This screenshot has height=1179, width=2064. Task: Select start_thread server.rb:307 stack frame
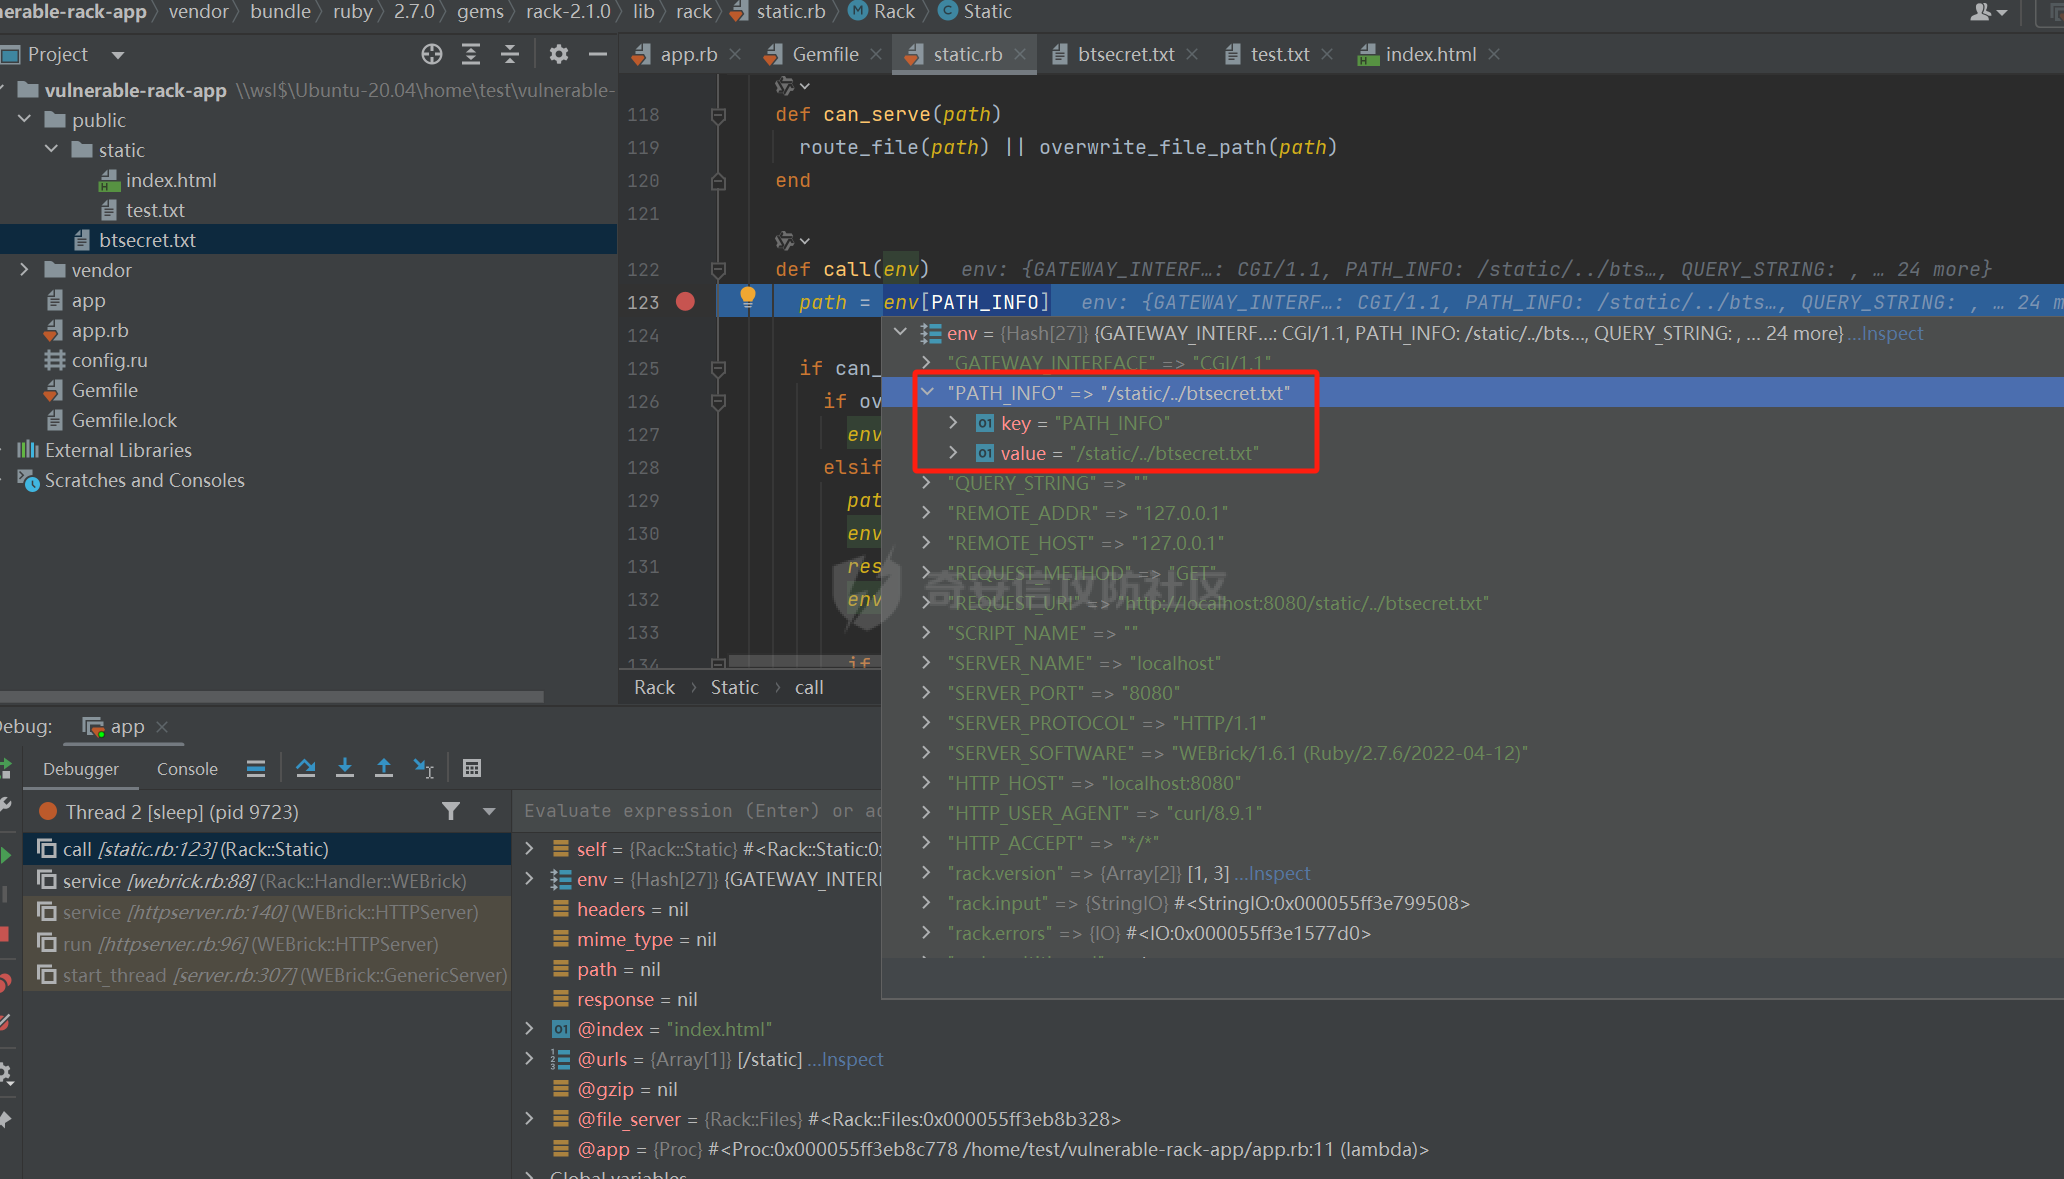pyautogui.click(x=266, y=974)
